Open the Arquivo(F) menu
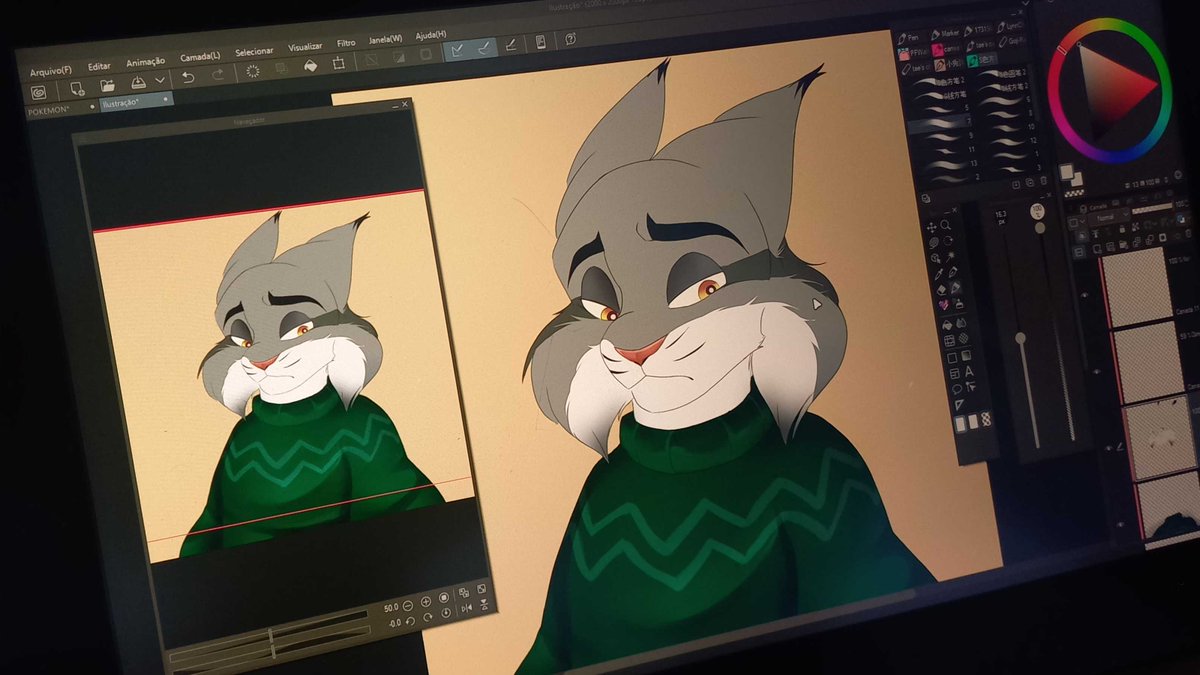 coord(51,71)
